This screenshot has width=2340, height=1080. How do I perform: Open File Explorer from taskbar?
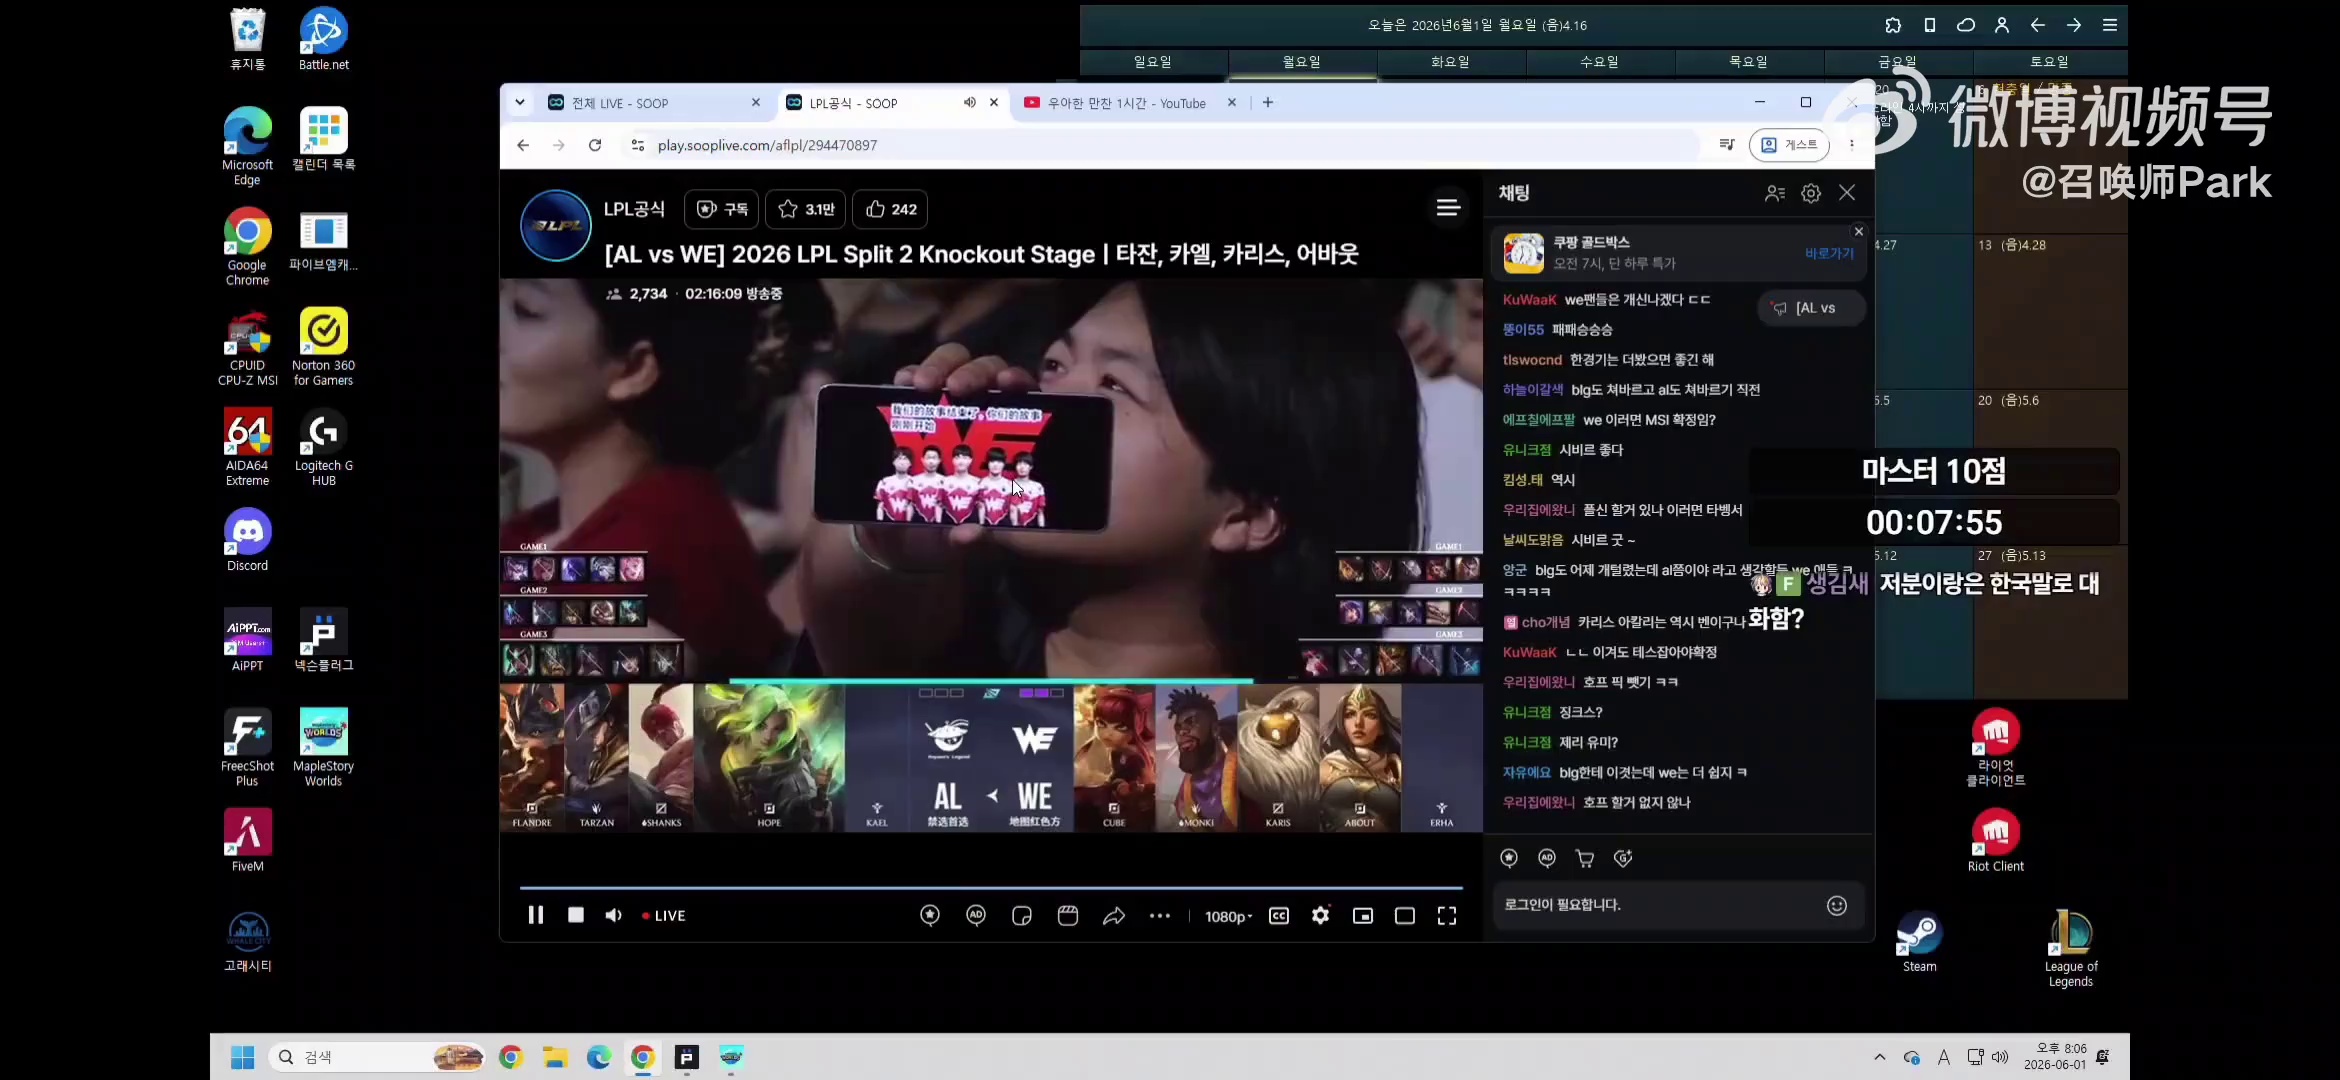[555, 1057]
